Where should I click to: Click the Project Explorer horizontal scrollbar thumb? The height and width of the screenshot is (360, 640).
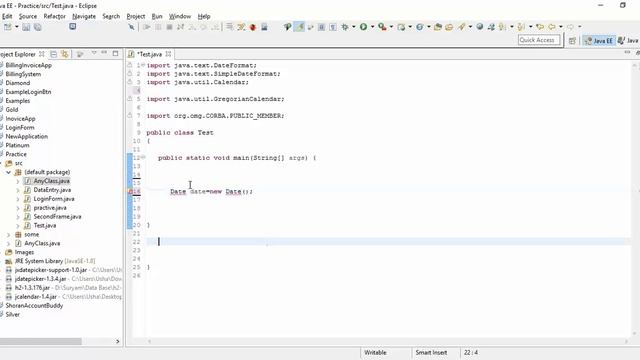41,341
